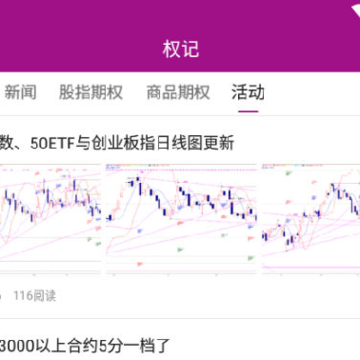View the right-most chart thumbnail

pyautogui.click(x=311, y=219)
